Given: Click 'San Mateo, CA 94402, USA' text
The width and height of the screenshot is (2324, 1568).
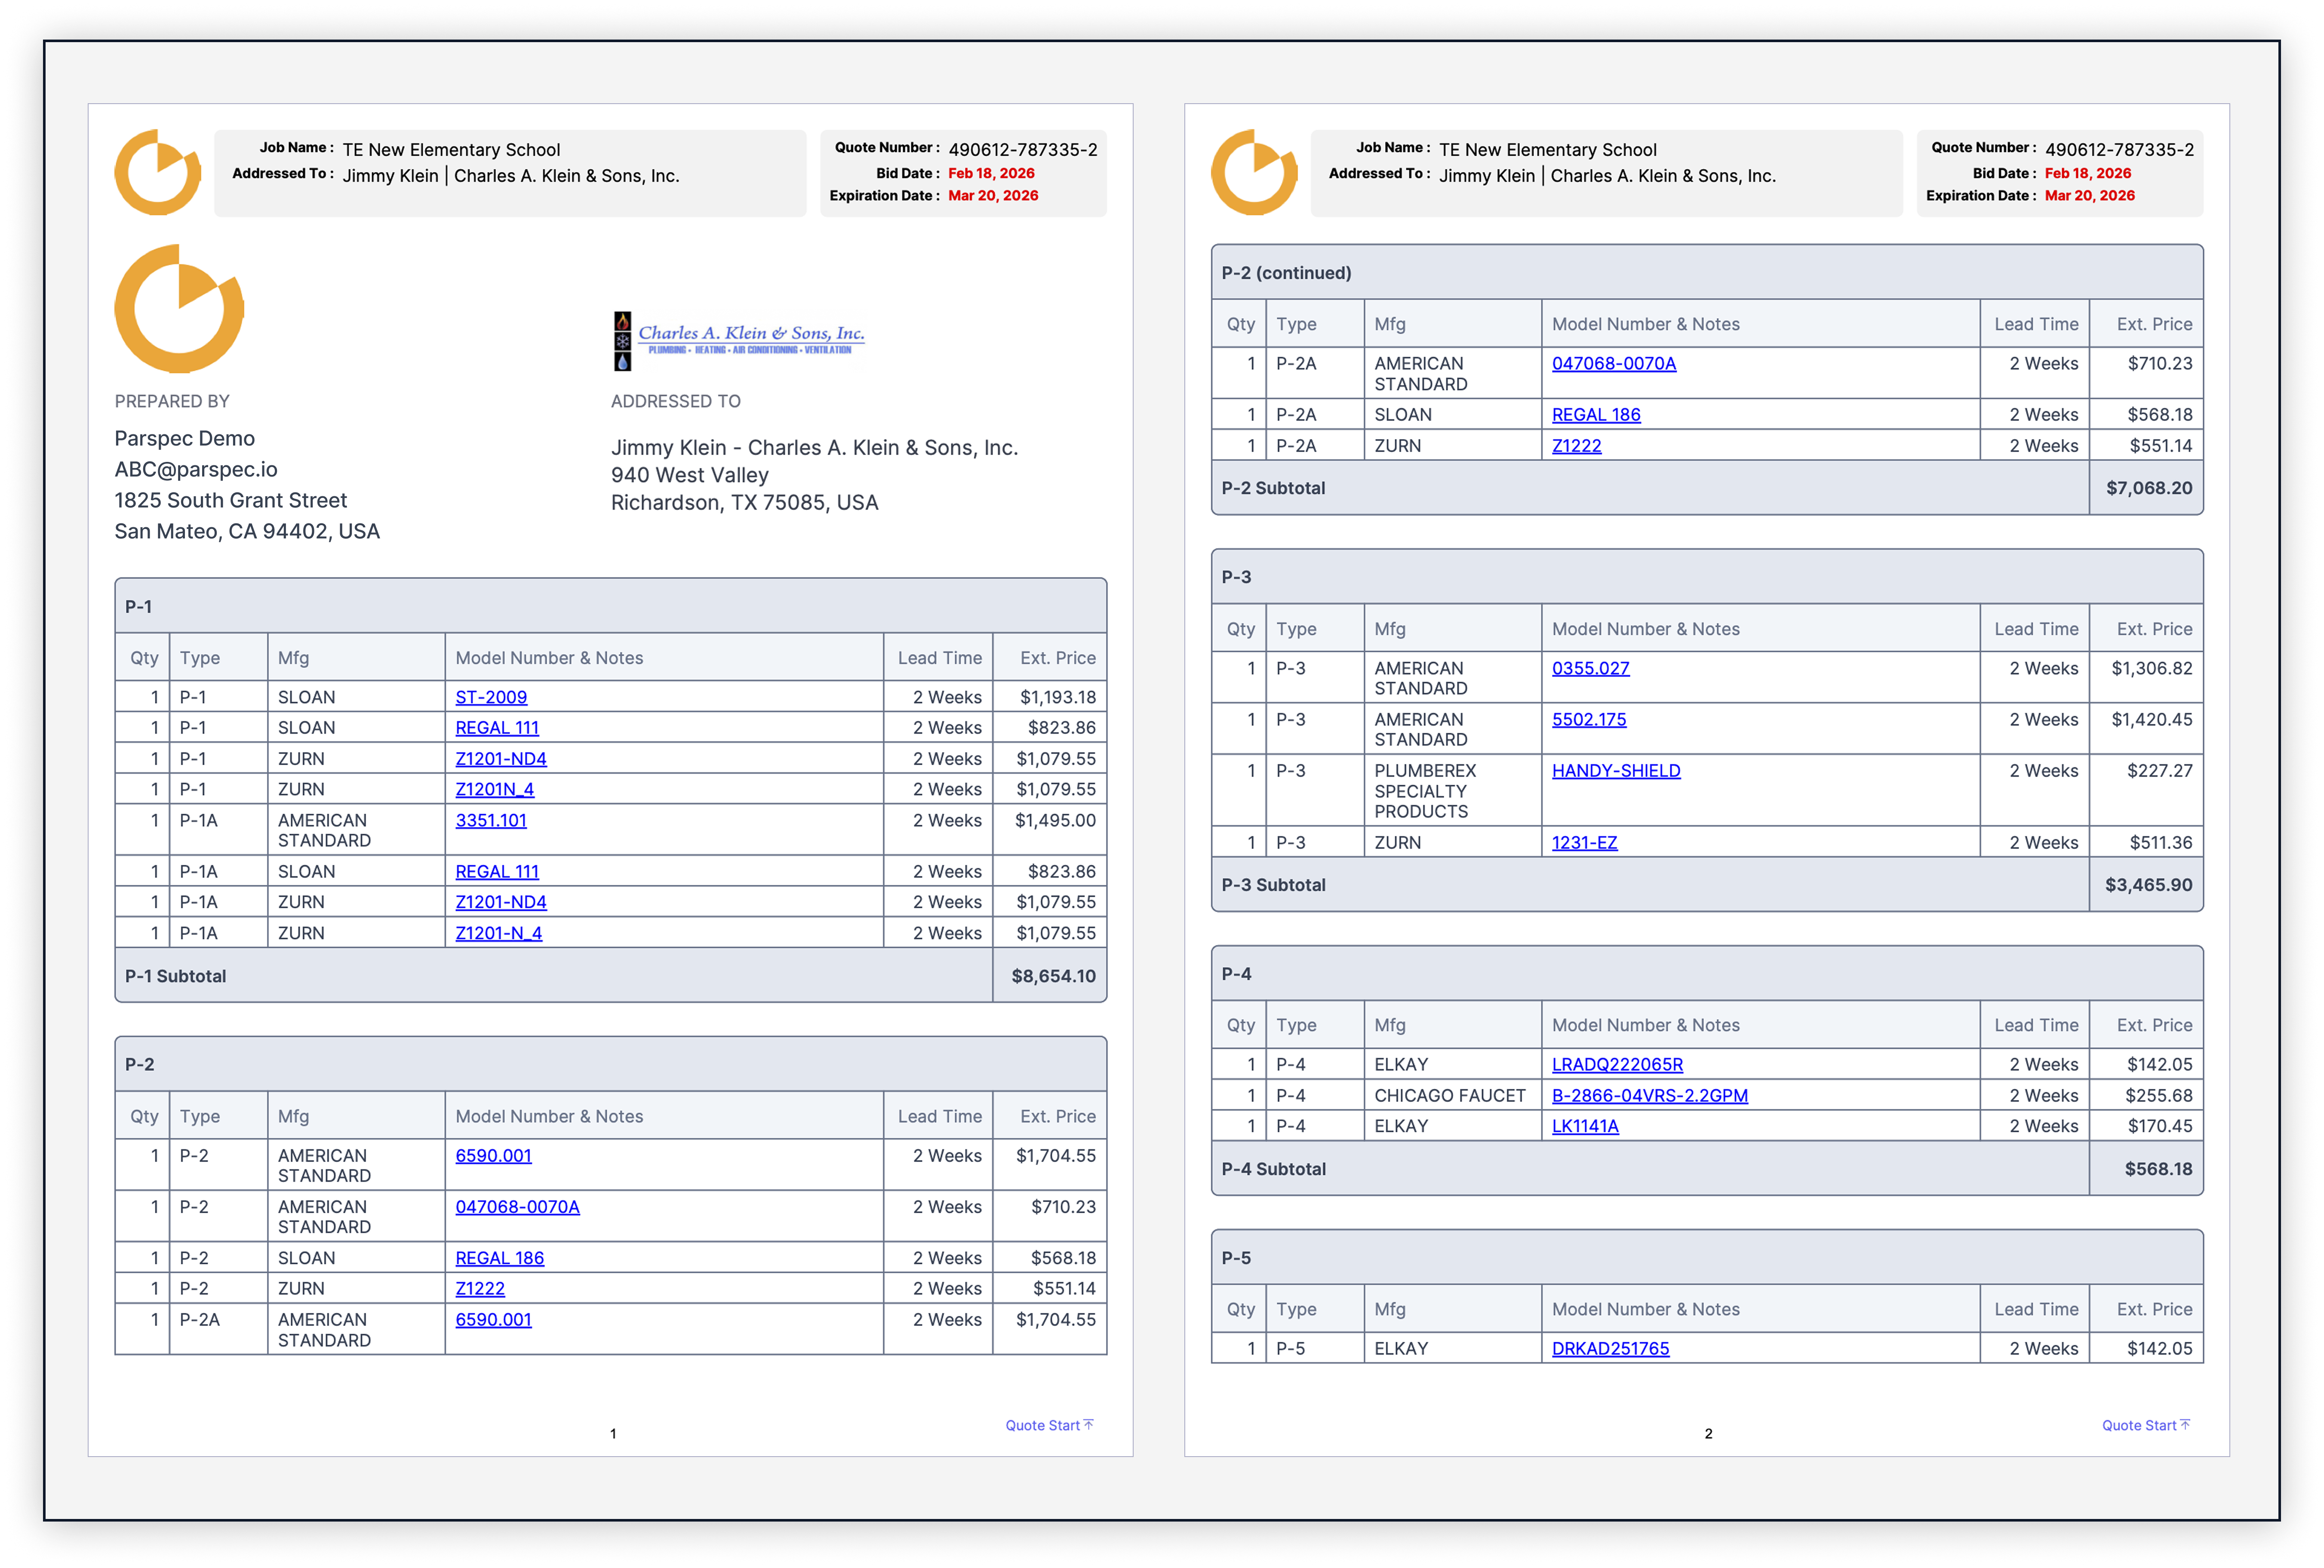Looking at the screenshot, I should click(247, 531).
